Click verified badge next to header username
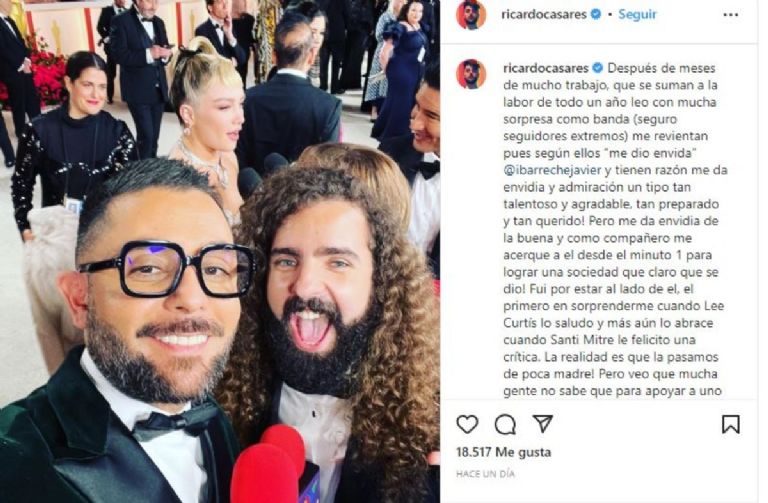768x503 pixels. point(596,14)
